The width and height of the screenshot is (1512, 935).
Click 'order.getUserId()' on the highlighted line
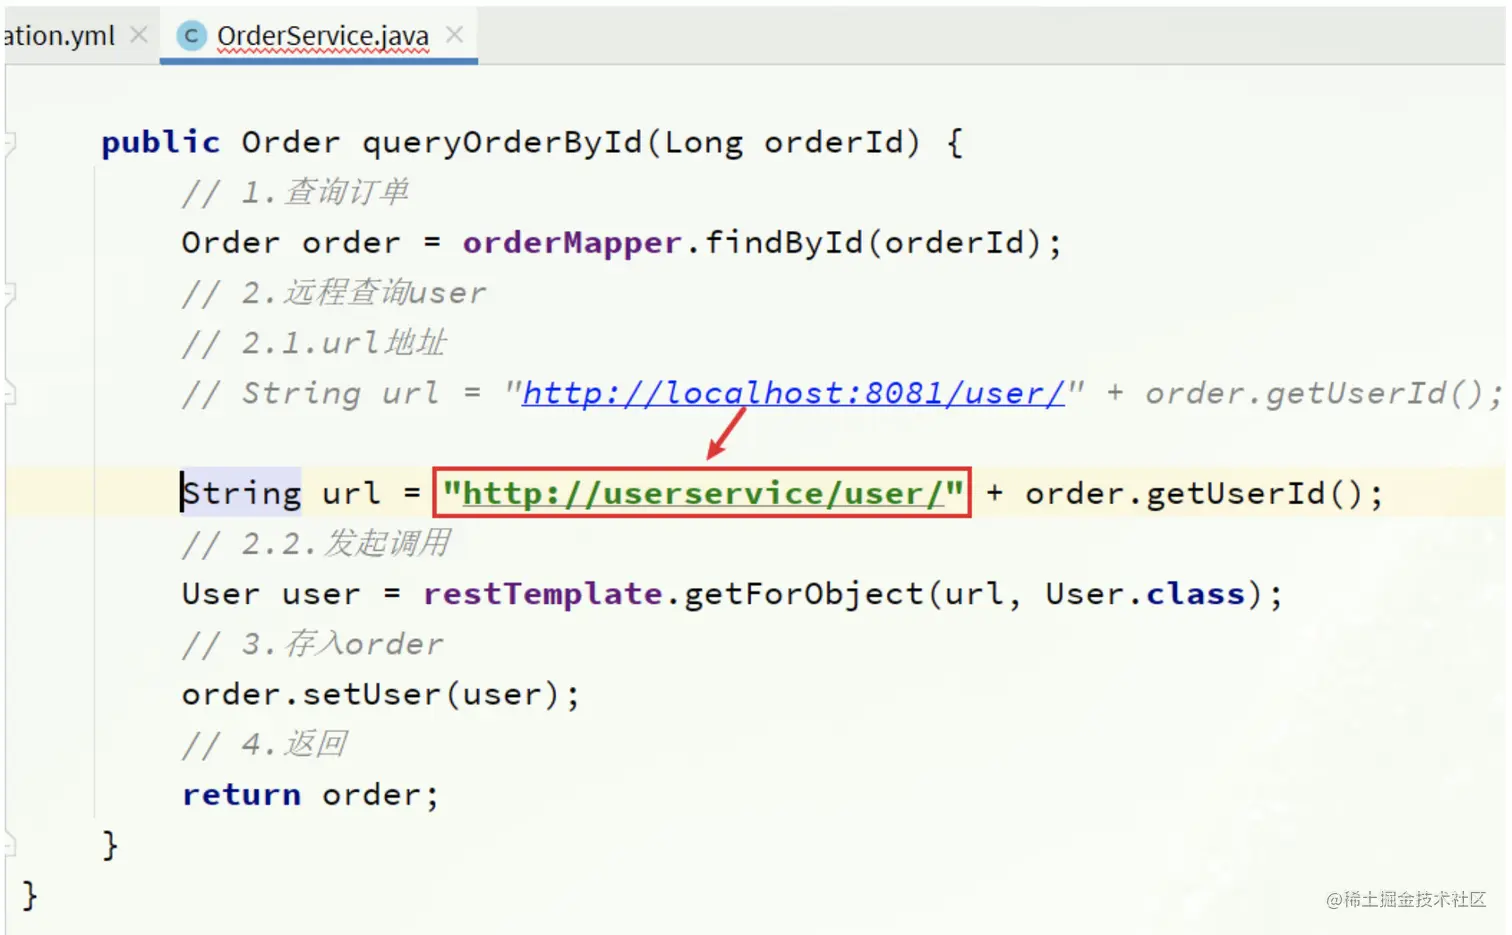click(x=1194, y=493)
